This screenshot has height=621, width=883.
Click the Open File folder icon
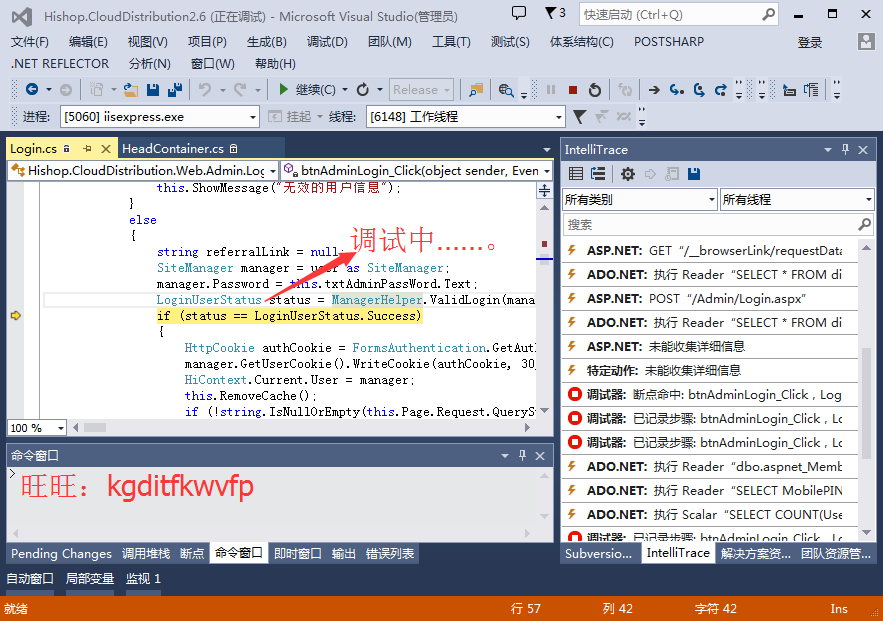(131, 90)
